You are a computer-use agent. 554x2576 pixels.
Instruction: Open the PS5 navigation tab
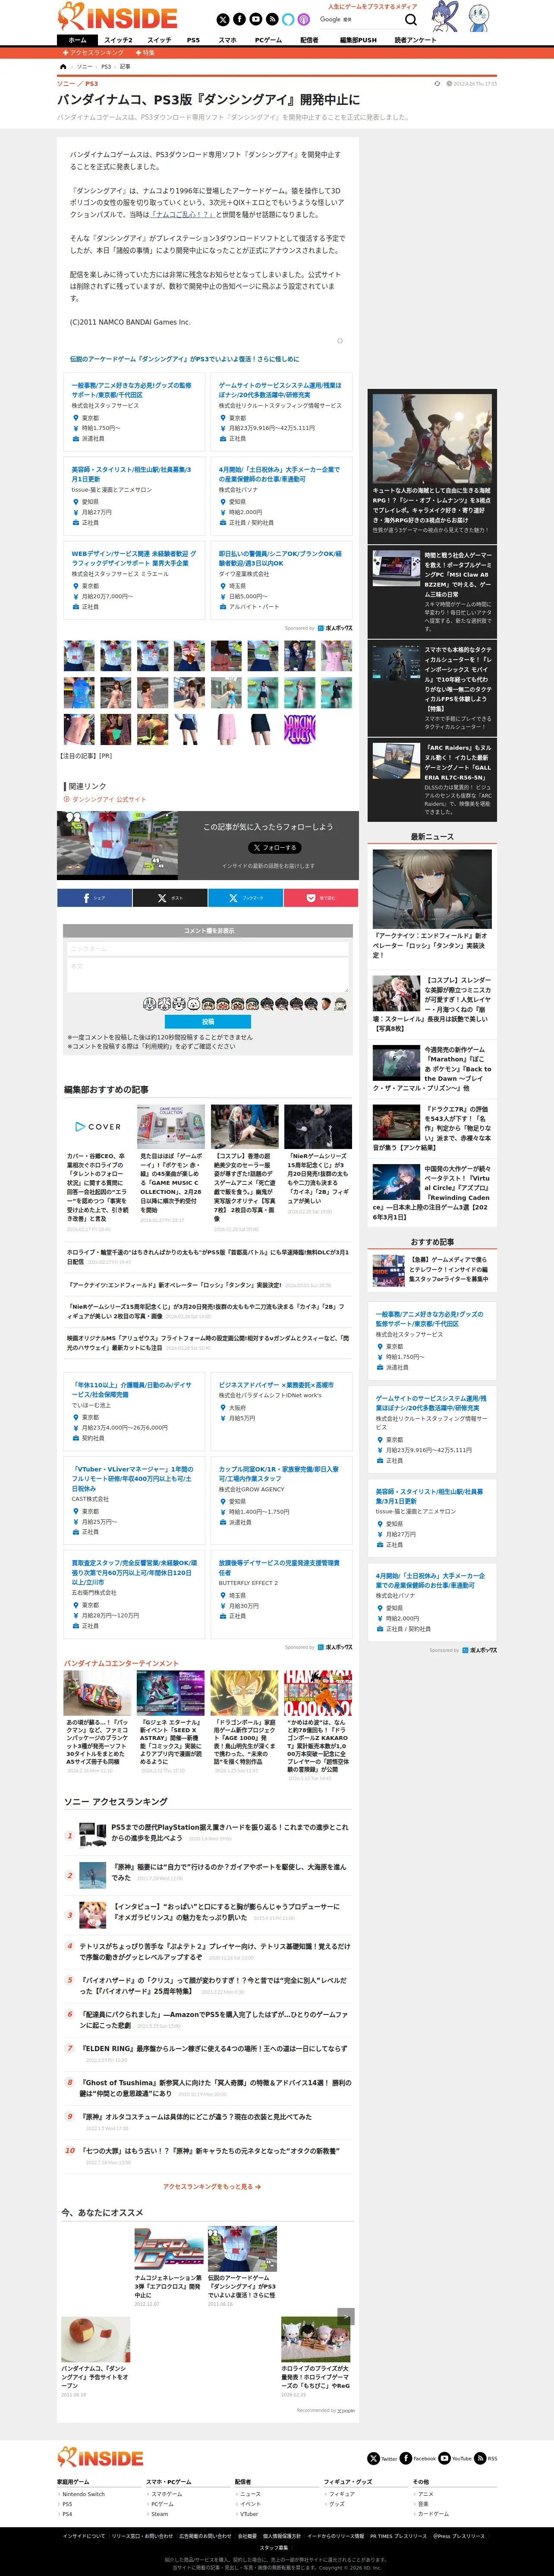click(193, 40)
